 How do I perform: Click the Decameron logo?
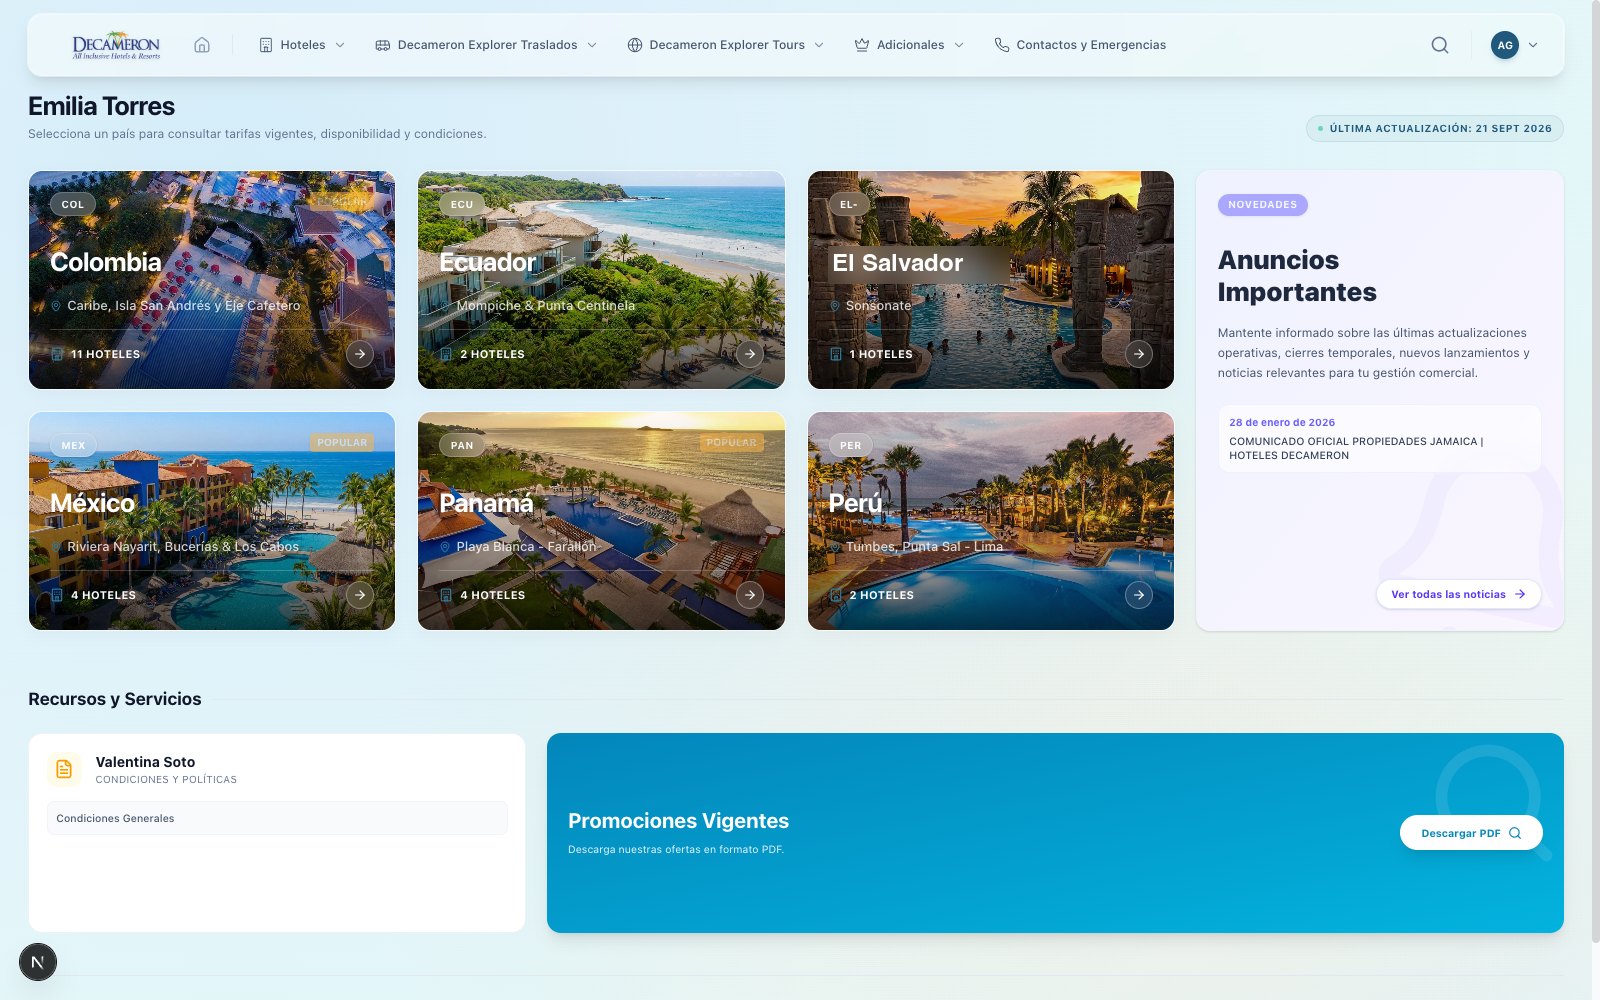(116, 45)
